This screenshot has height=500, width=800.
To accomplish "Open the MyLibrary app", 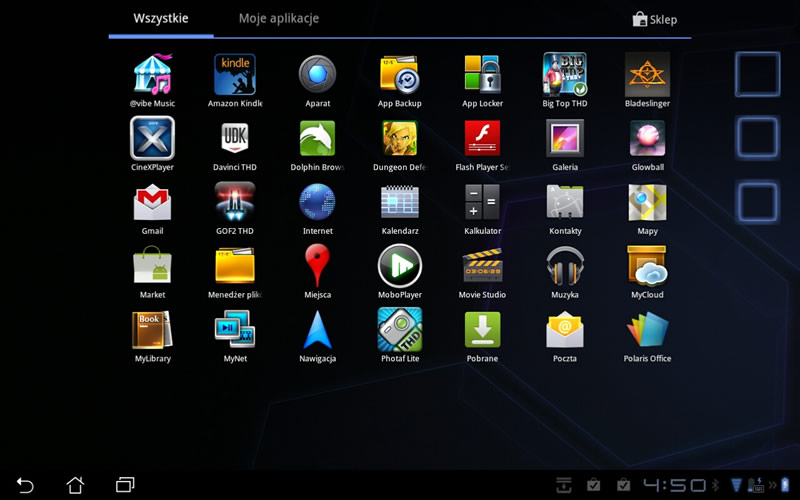I will pyautogui.click(x=152, y=330).
